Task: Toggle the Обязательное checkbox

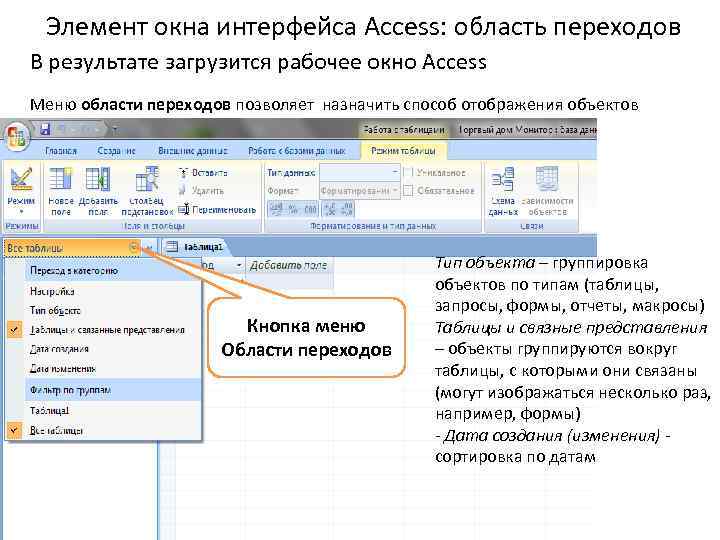Action: click(x=408, y=190)
